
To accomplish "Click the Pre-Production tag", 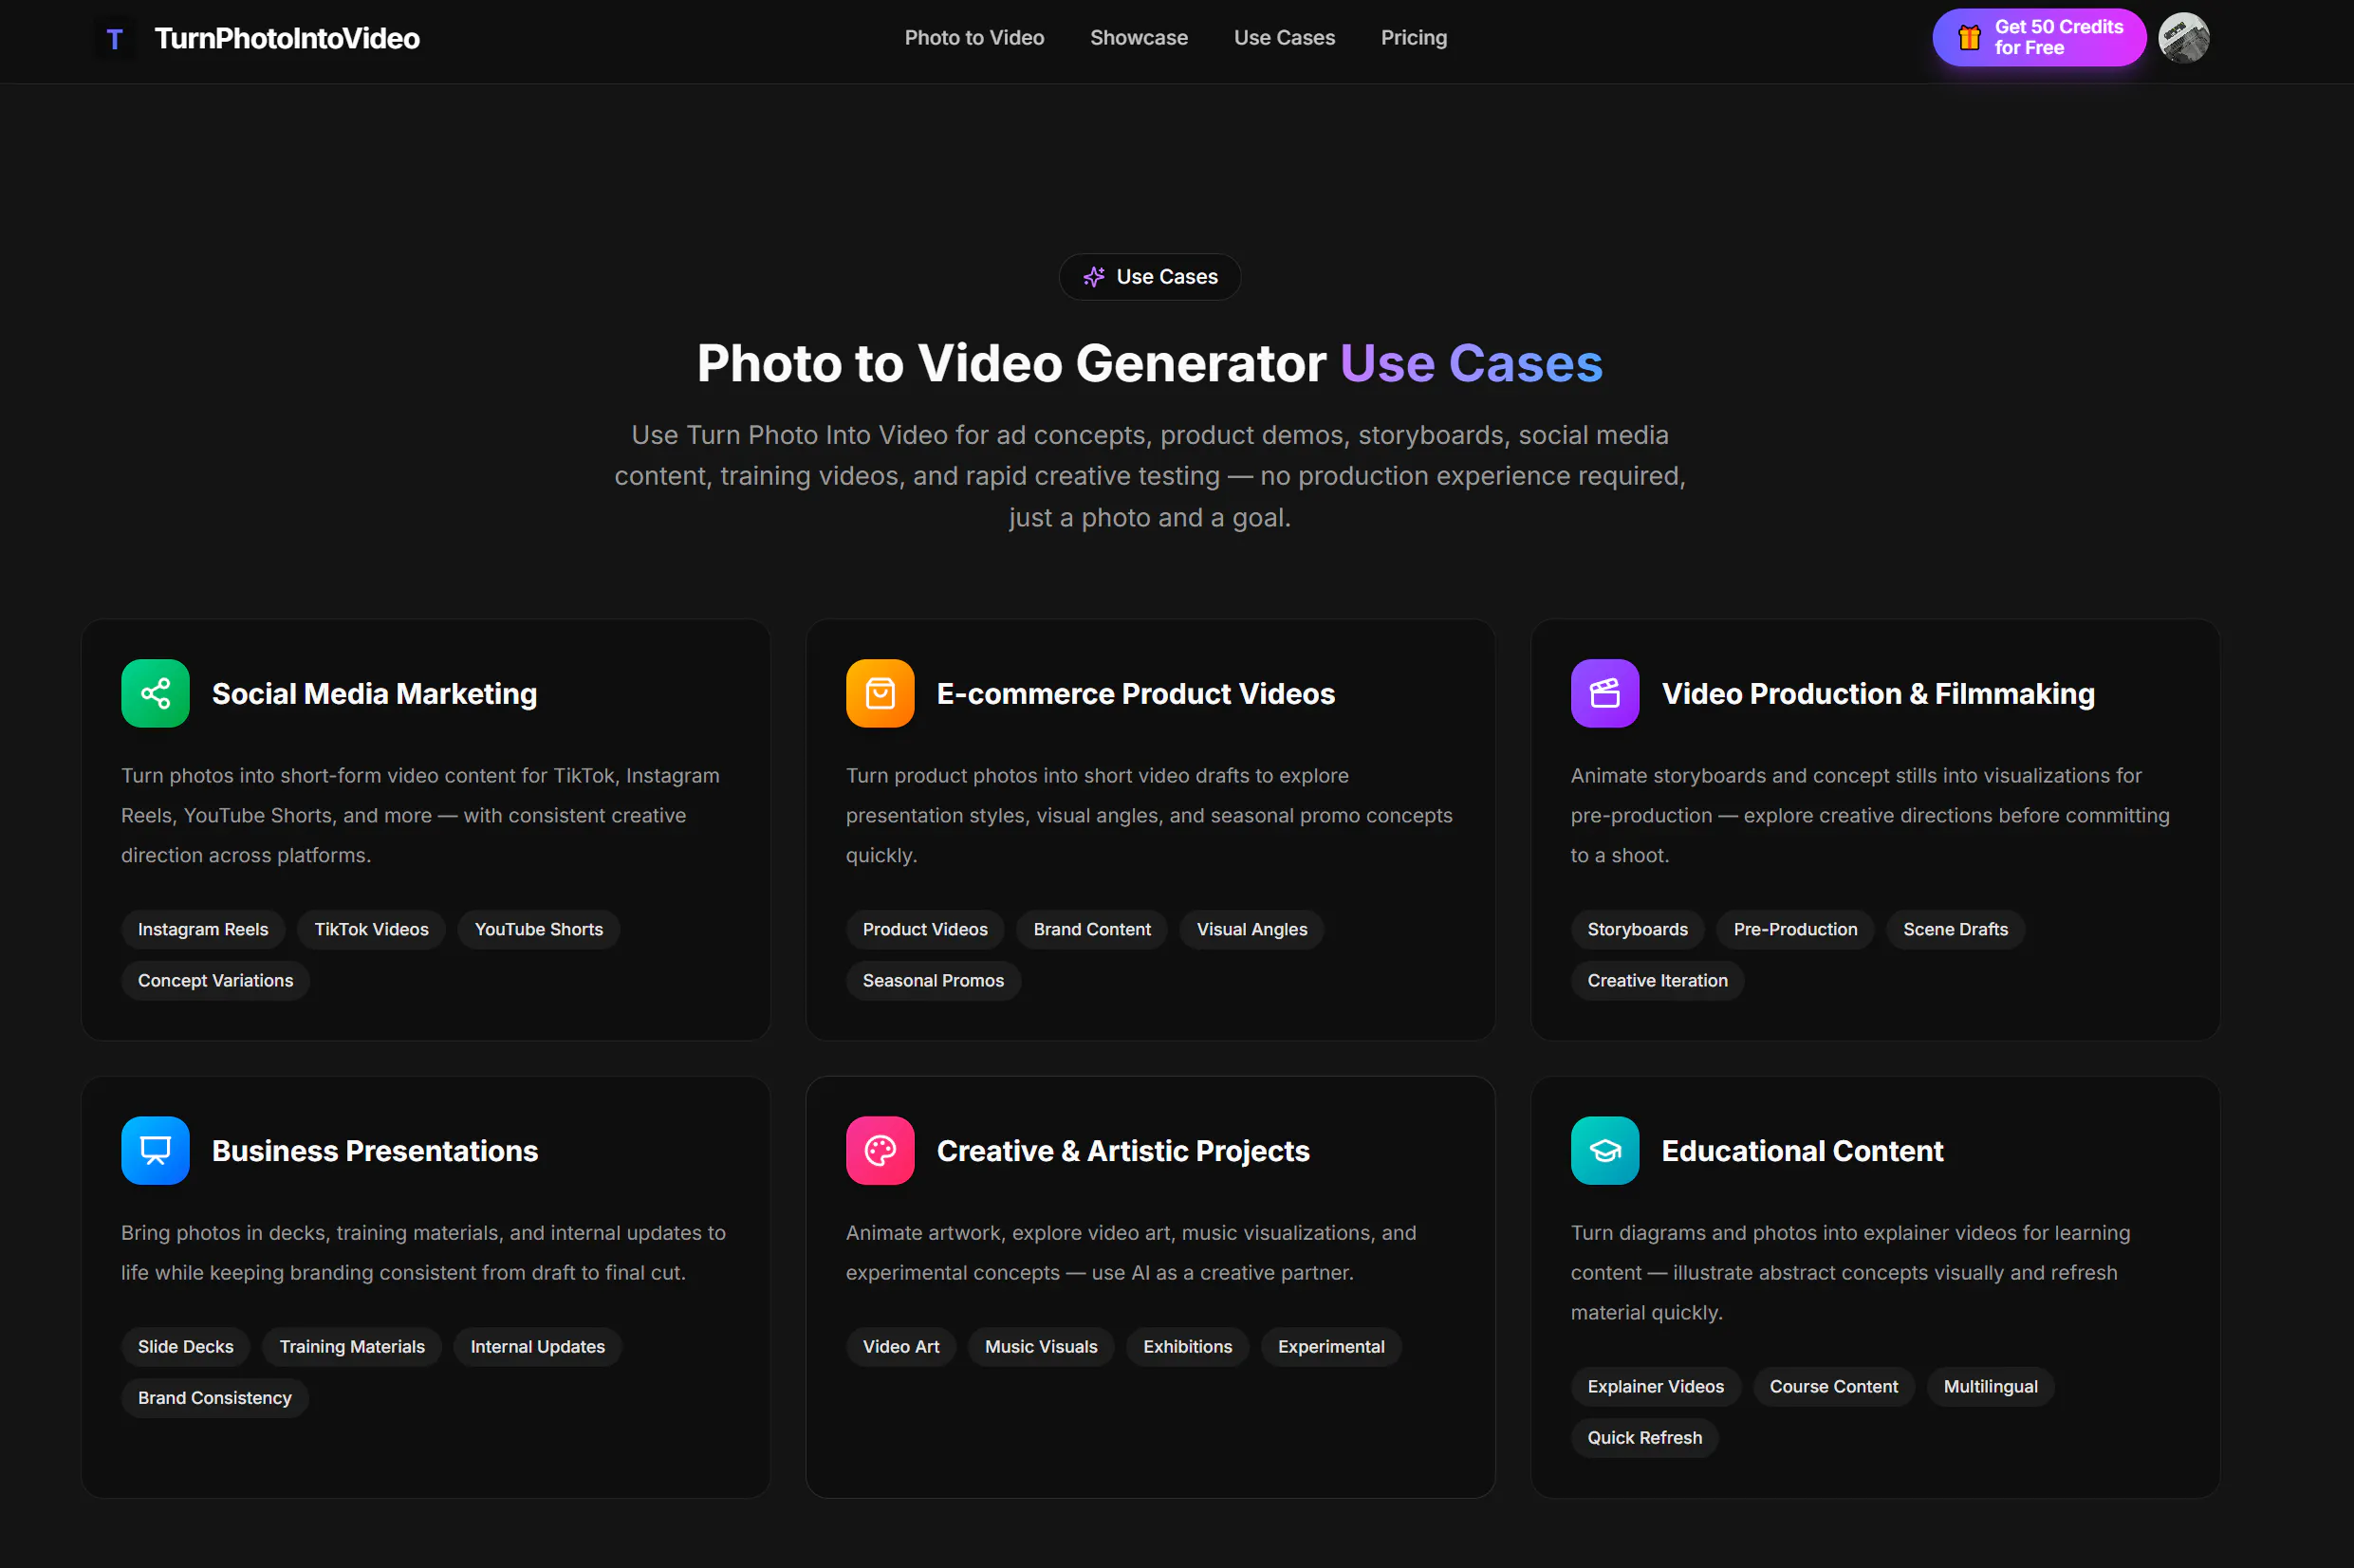I will tap(1796, 929).
